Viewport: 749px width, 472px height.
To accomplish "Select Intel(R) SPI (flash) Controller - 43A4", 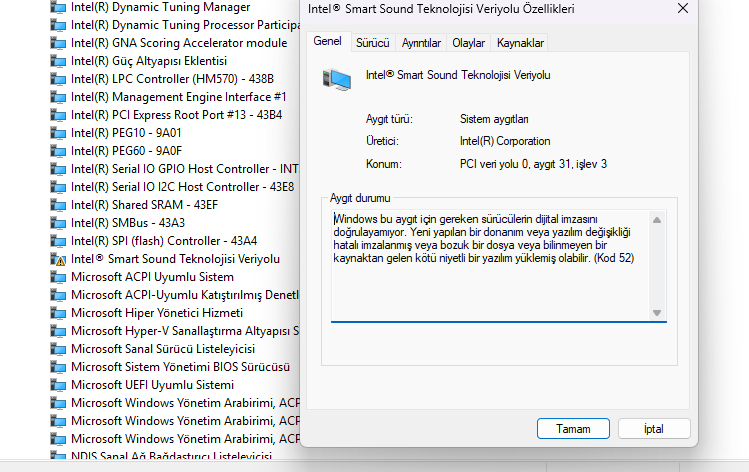I will point(164,241).
